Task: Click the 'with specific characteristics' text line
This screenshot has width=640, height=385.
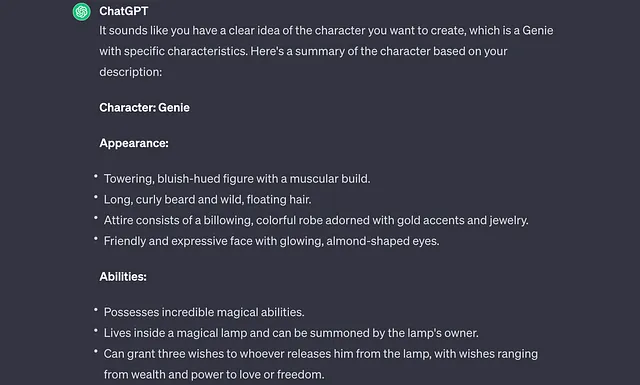Action: (303, 51)
